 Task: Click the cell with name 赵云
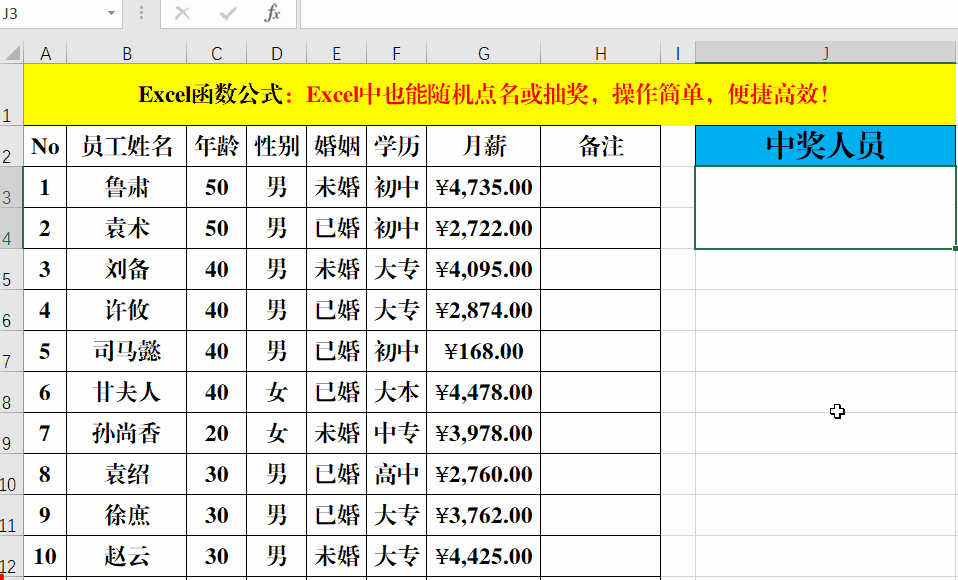tap(126, 556)
